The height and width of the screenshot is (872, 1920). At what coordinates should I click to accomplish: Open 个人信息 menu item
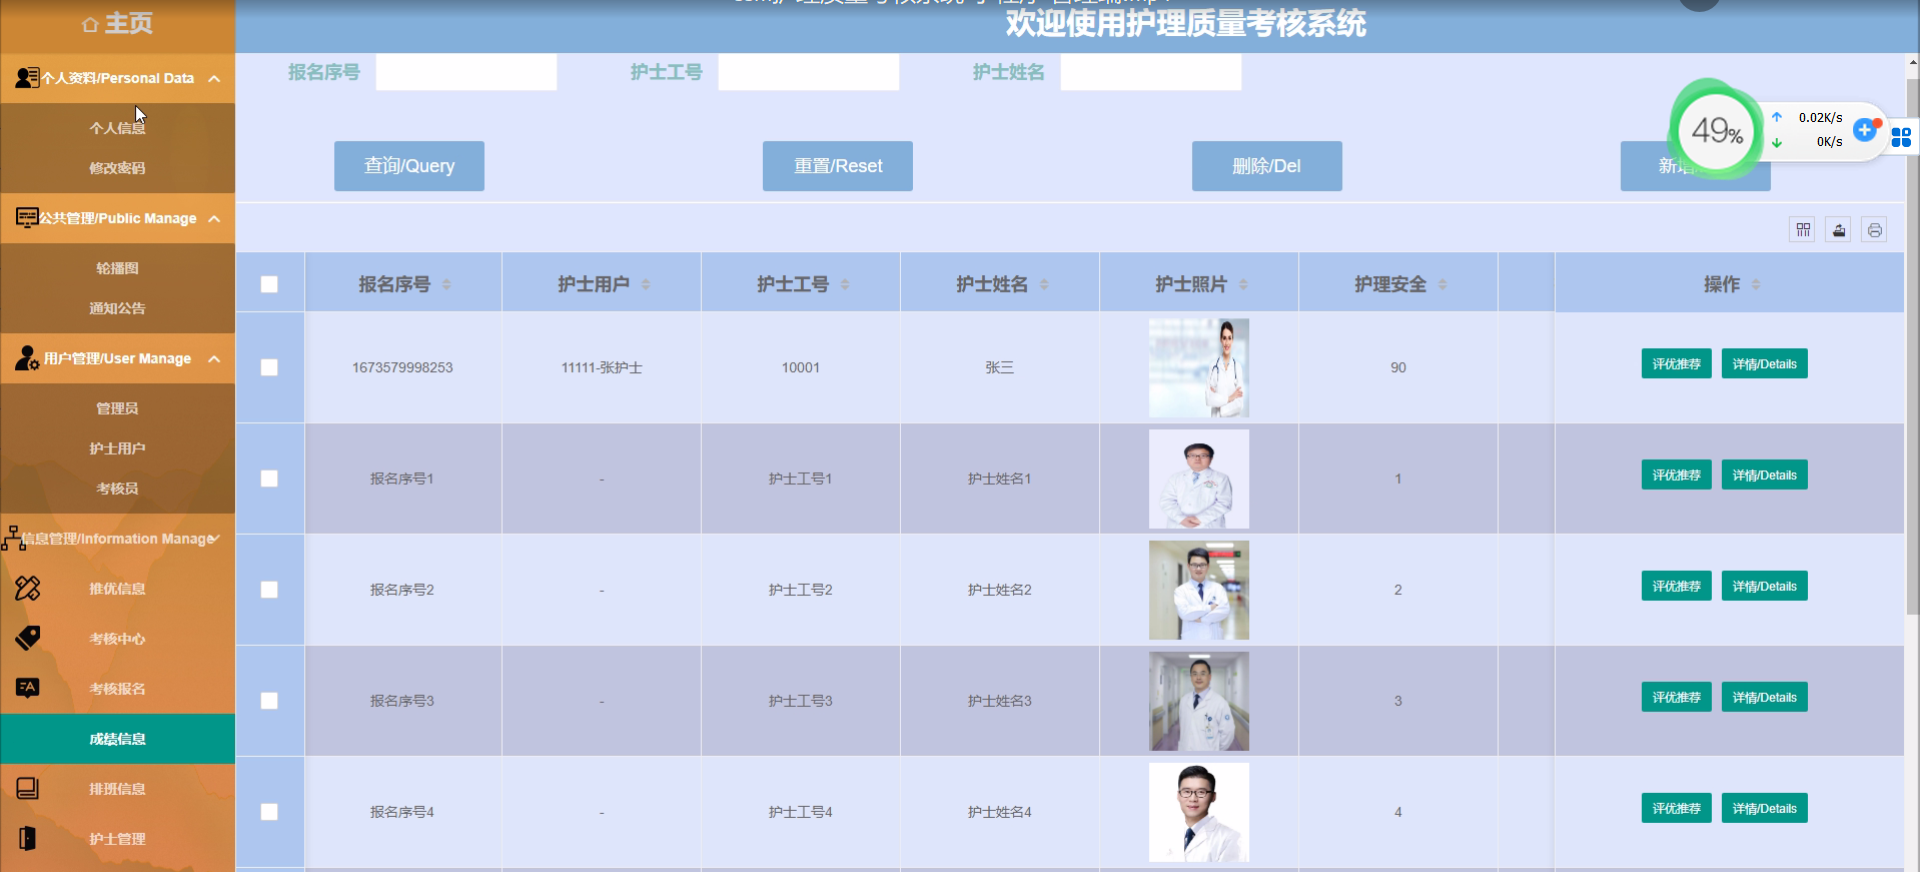(x=117, y=128)
